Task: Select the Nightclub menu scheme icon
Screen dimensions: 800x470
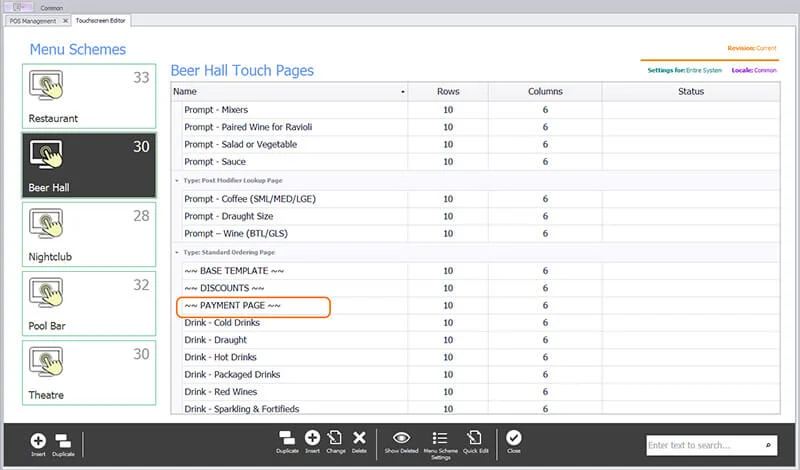Action: (x=46, y=224)
